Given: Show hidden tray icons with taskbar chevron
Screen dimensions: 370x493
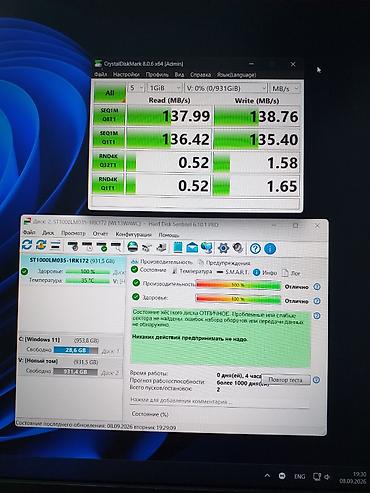Looking at the screenshot, I should [x=267, y=475].
